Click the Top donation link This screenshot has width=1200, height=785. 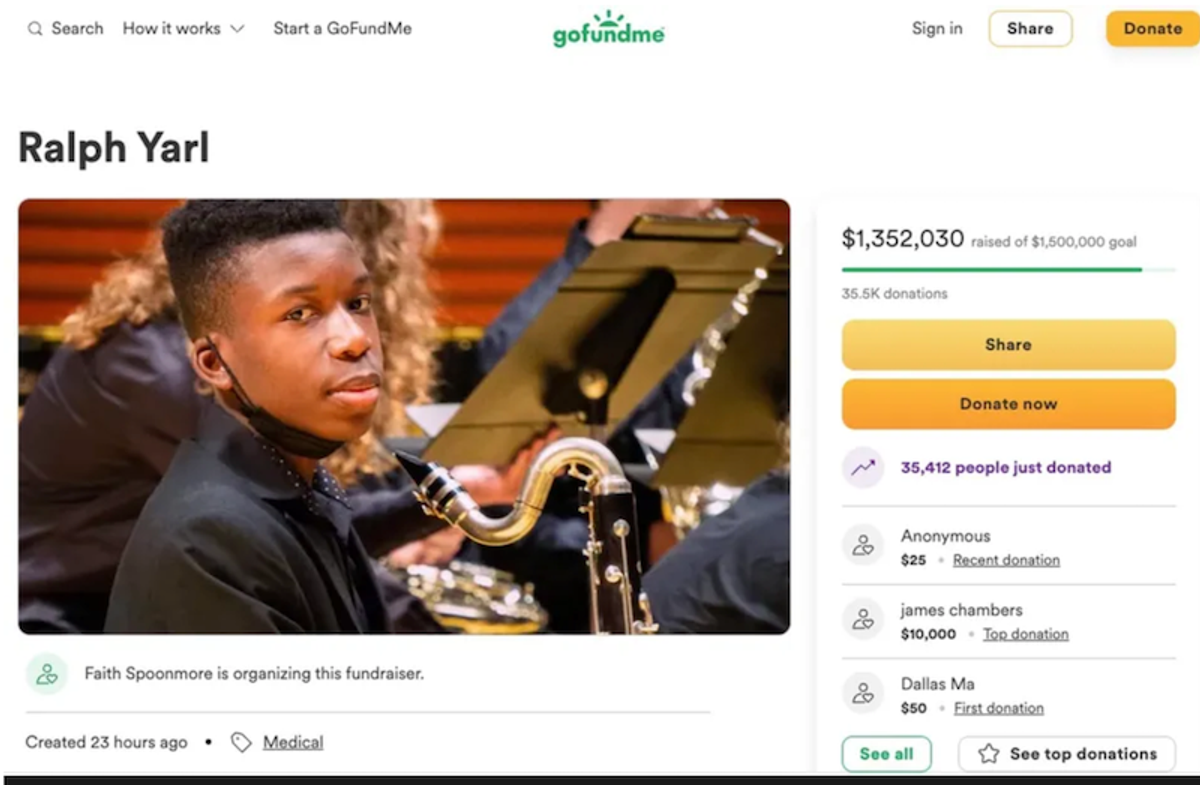pyautogui.click(x=1025, y=634)
